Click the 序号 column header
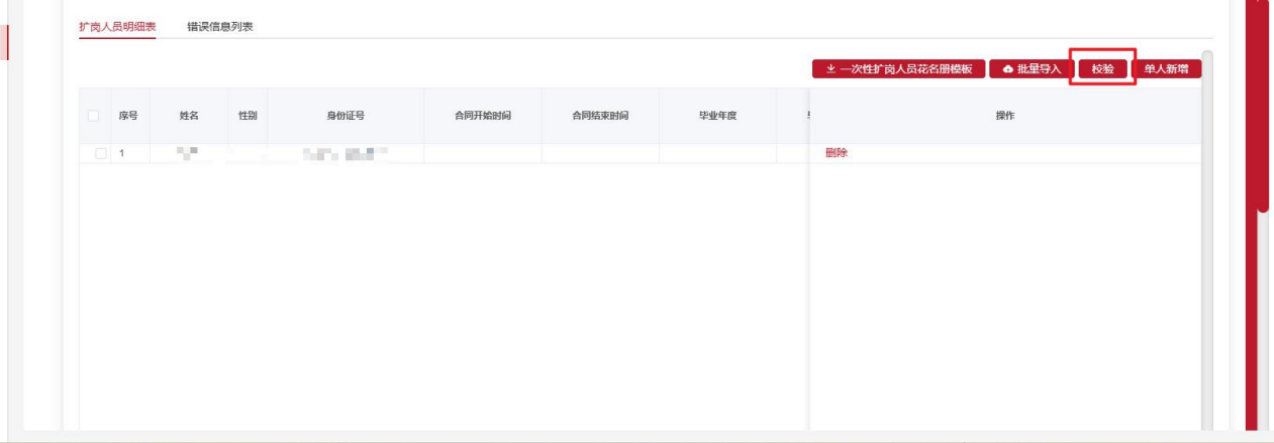 (128, 116)
